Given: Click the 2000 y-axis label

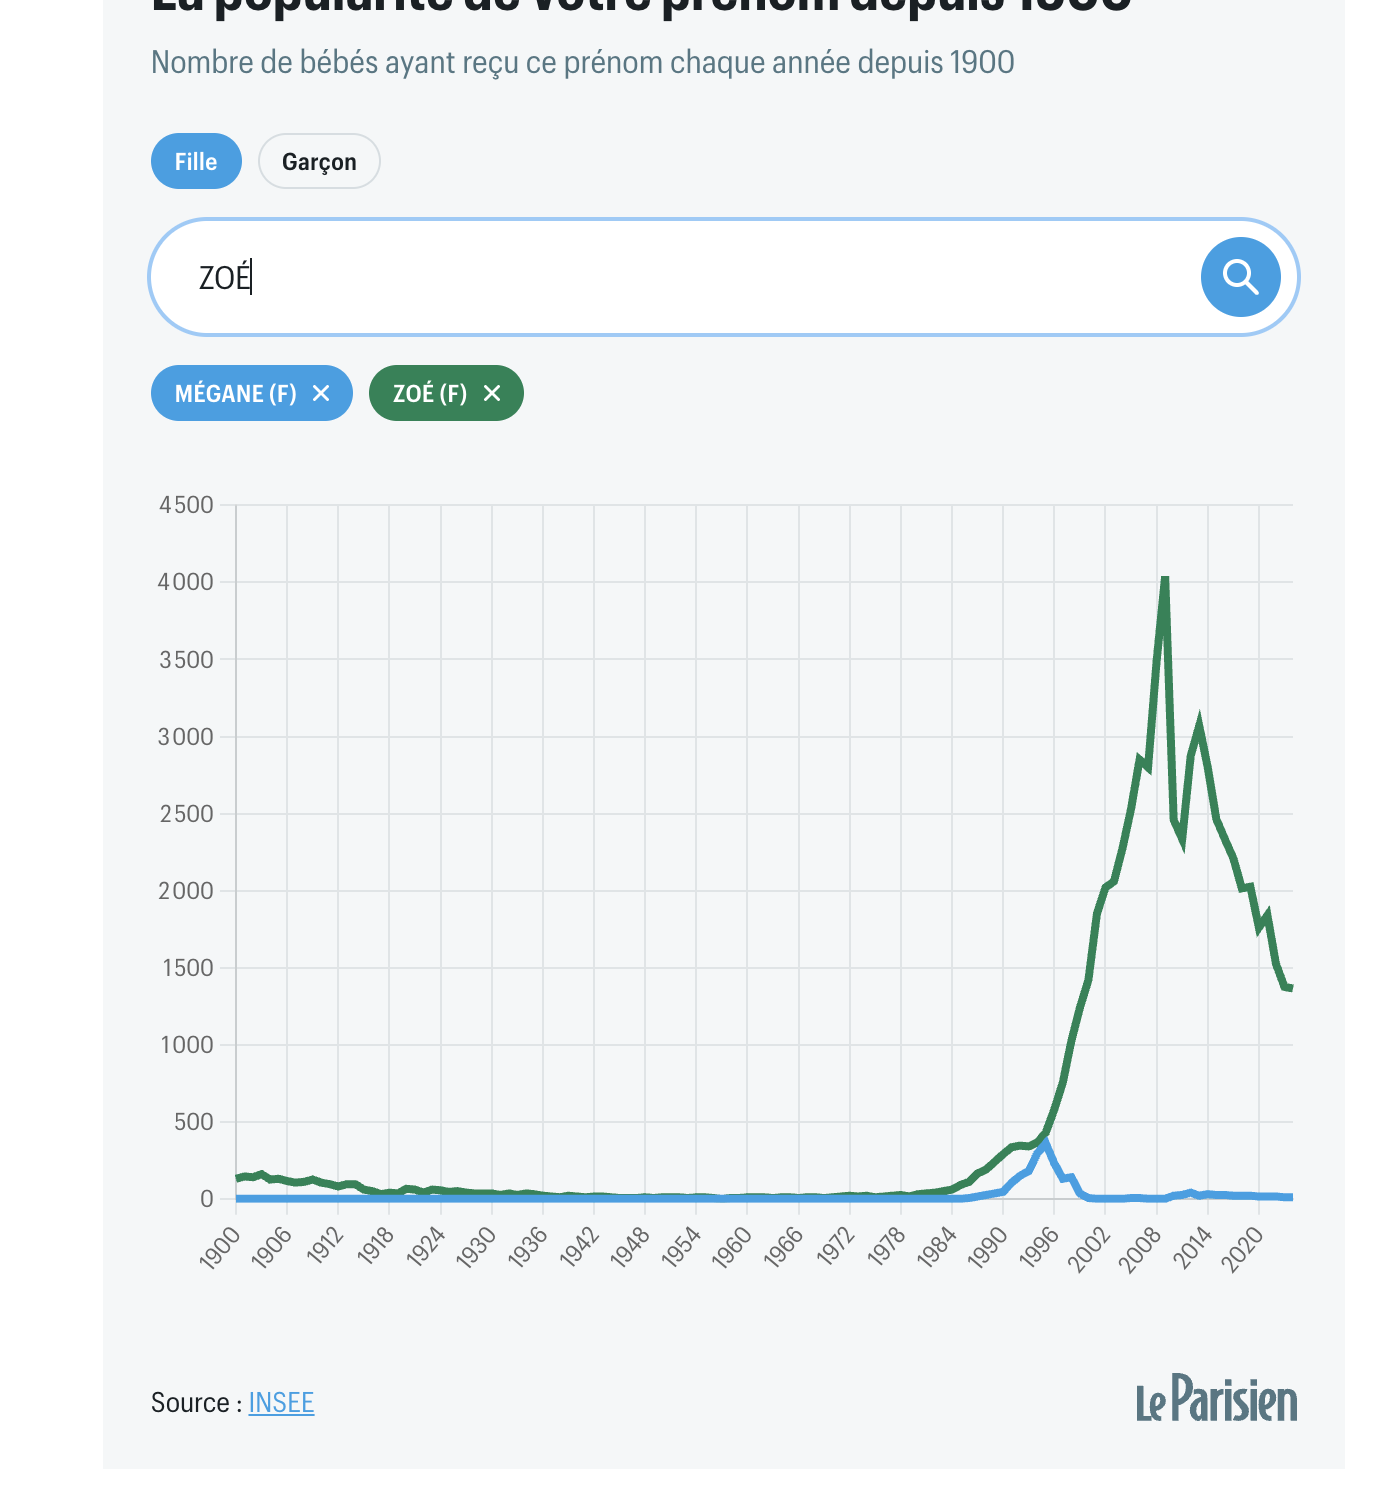Looking at the screenshot, I should click(186, 890).
